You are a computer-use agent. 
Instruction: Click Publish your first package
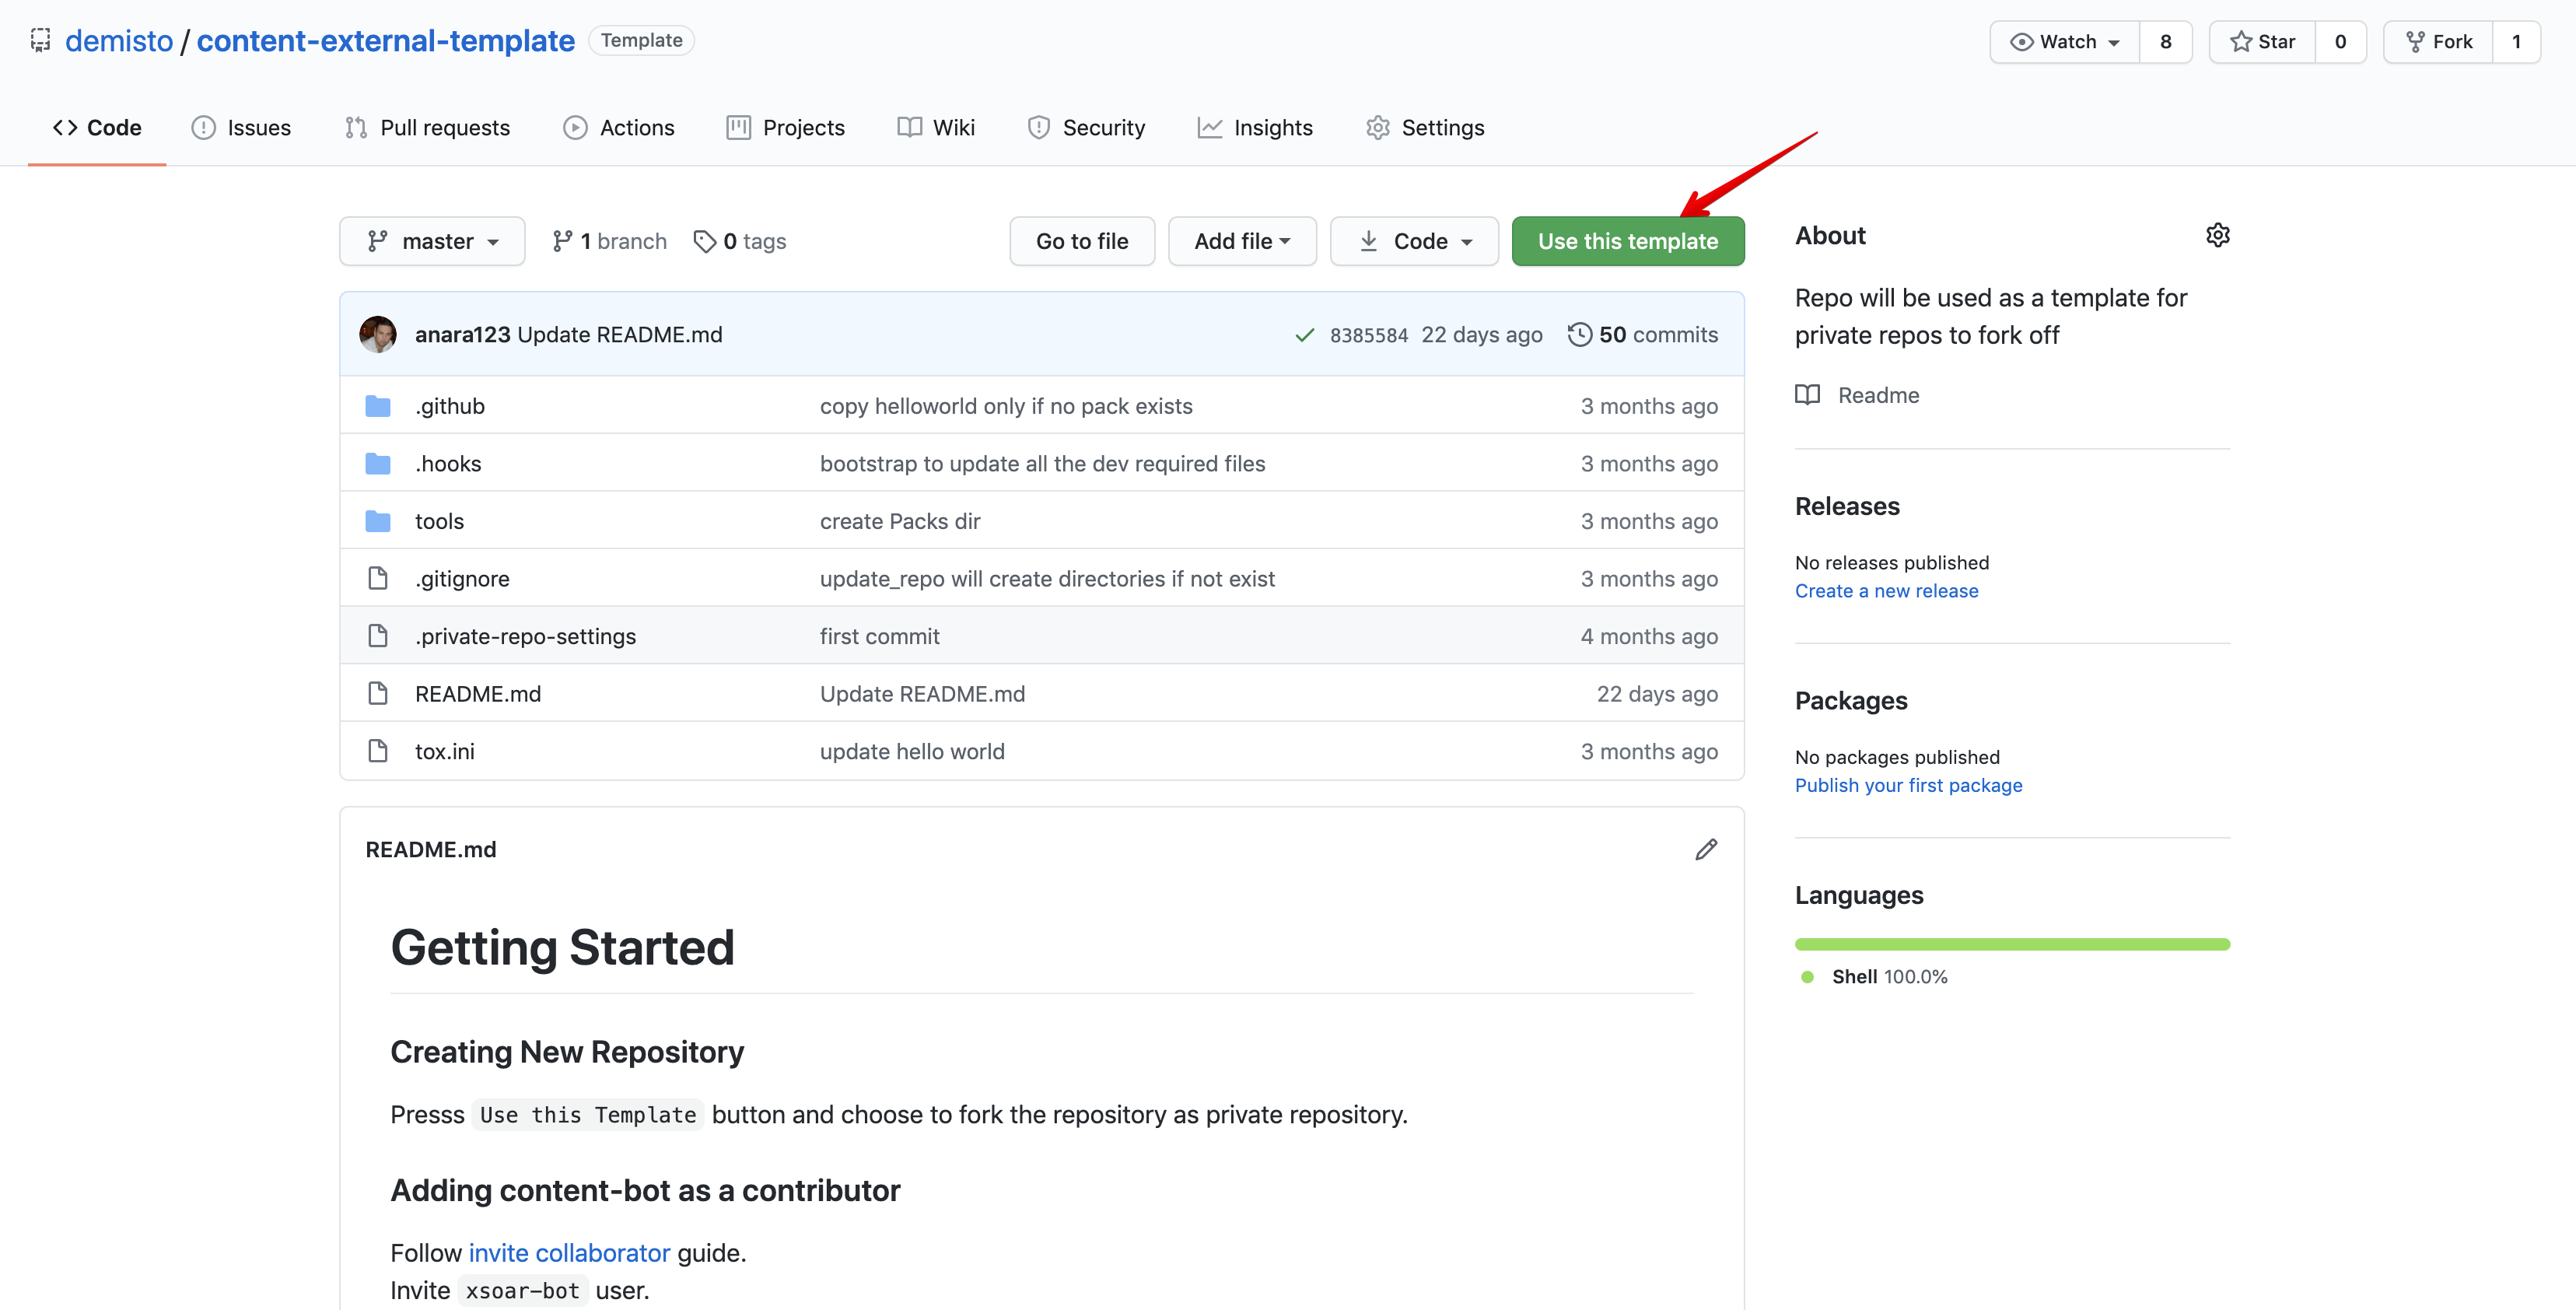[x=1908, y=786]
